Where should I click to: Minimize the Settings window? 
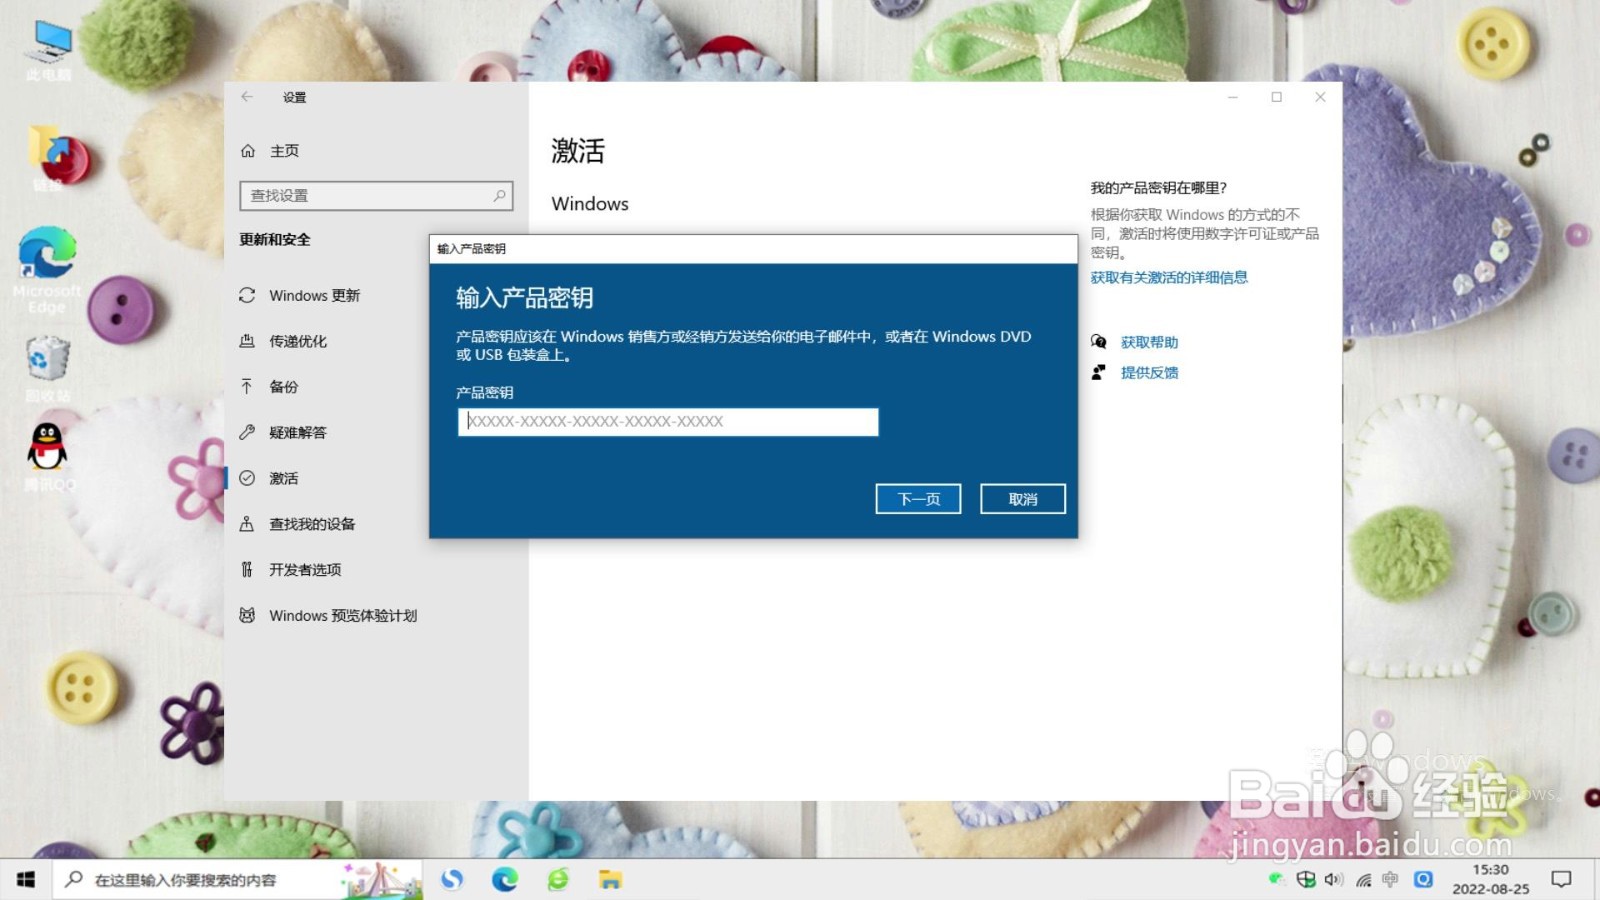click(1233, 97)
